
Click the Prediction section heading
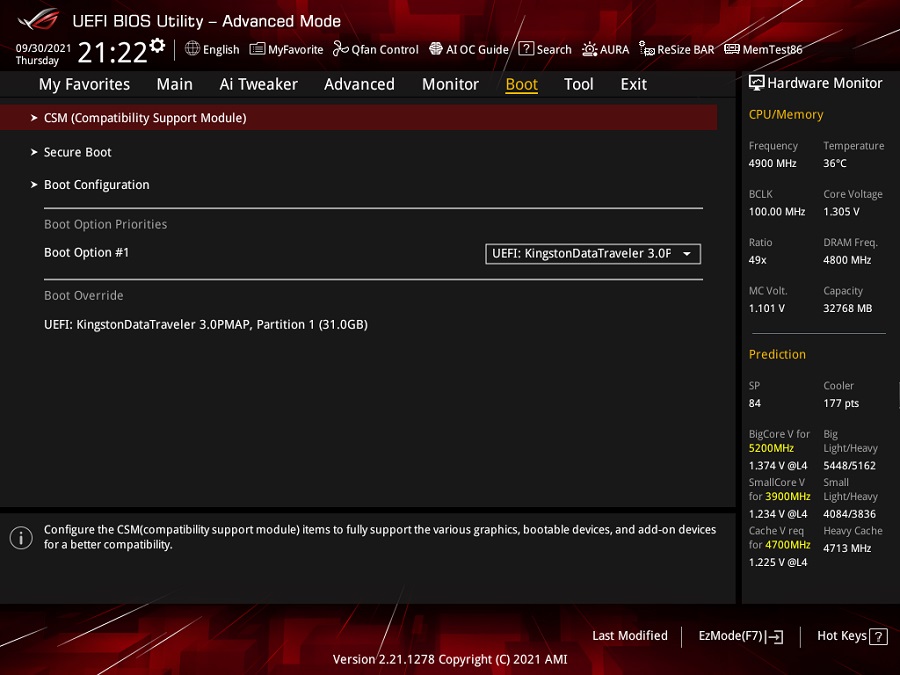[x=777, y=355]
